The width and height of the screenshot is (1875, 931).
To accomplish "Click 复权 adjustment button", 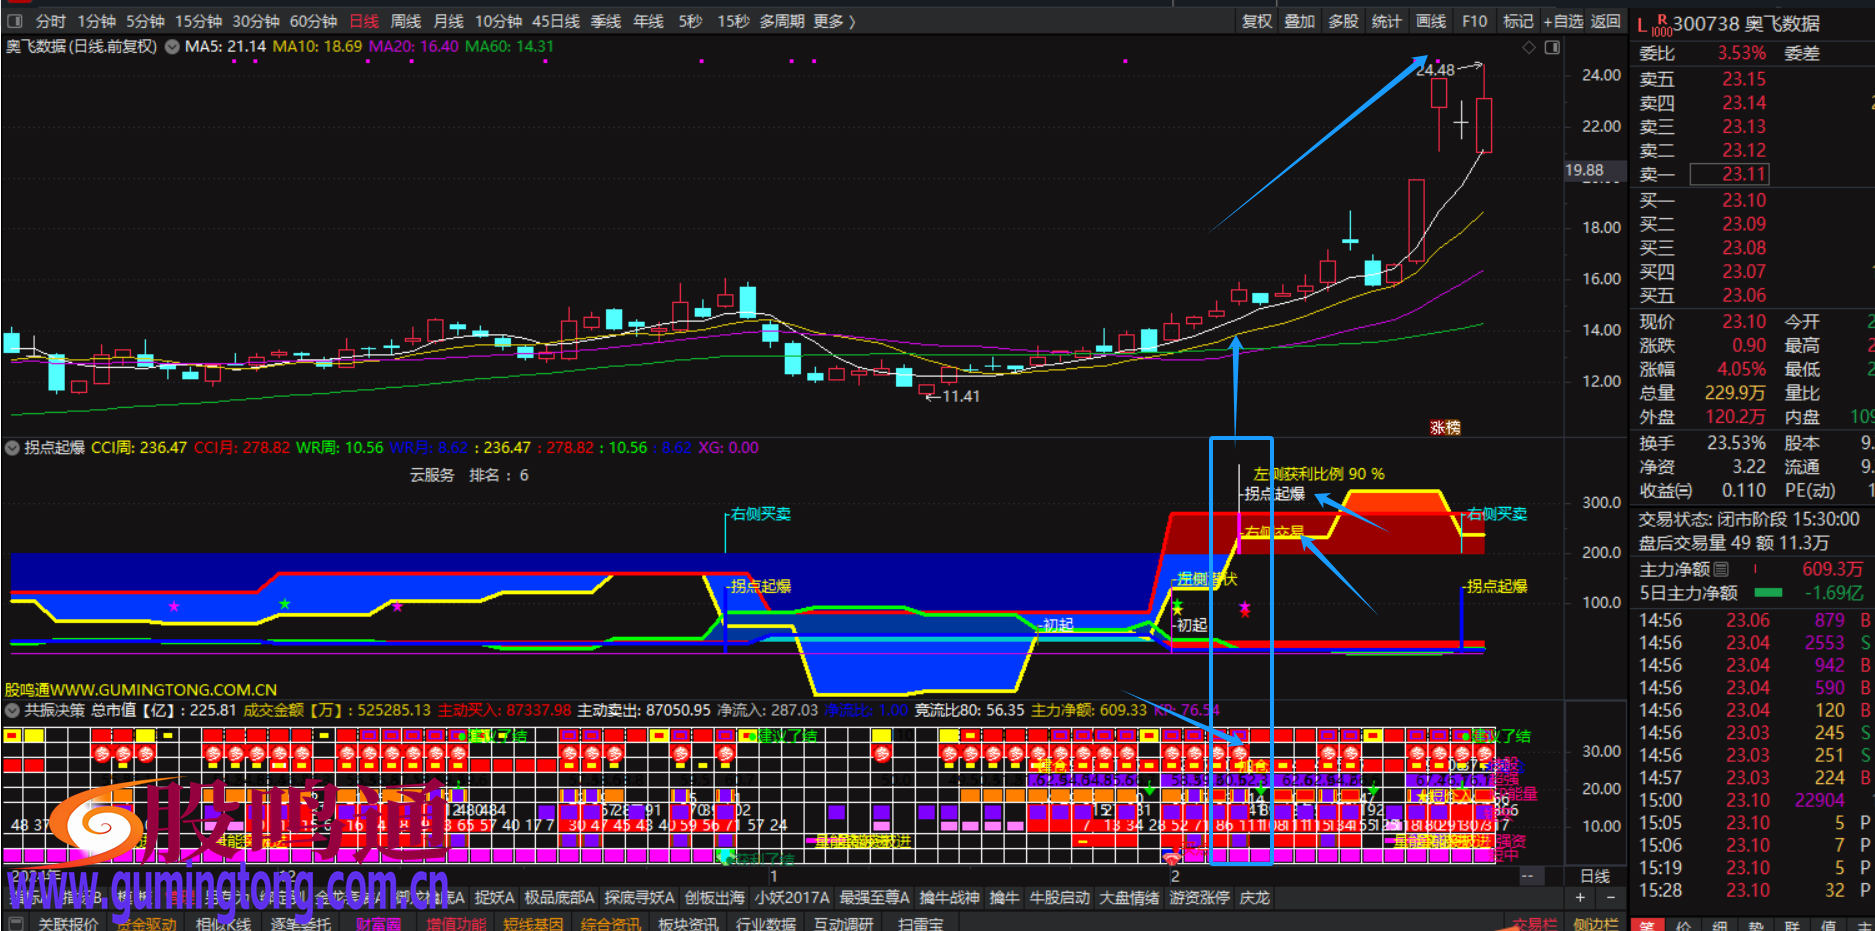I will click(x=1257, y=21).
